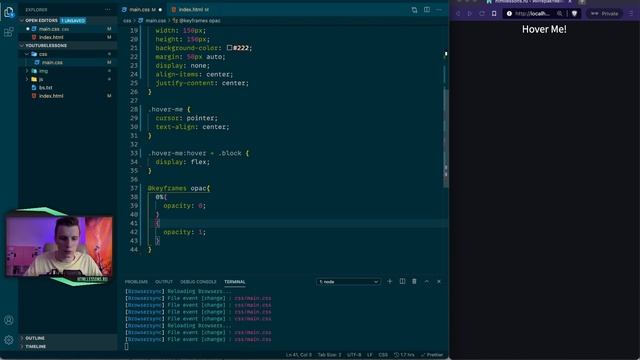Go forward in the browser

tap(470, 13)
